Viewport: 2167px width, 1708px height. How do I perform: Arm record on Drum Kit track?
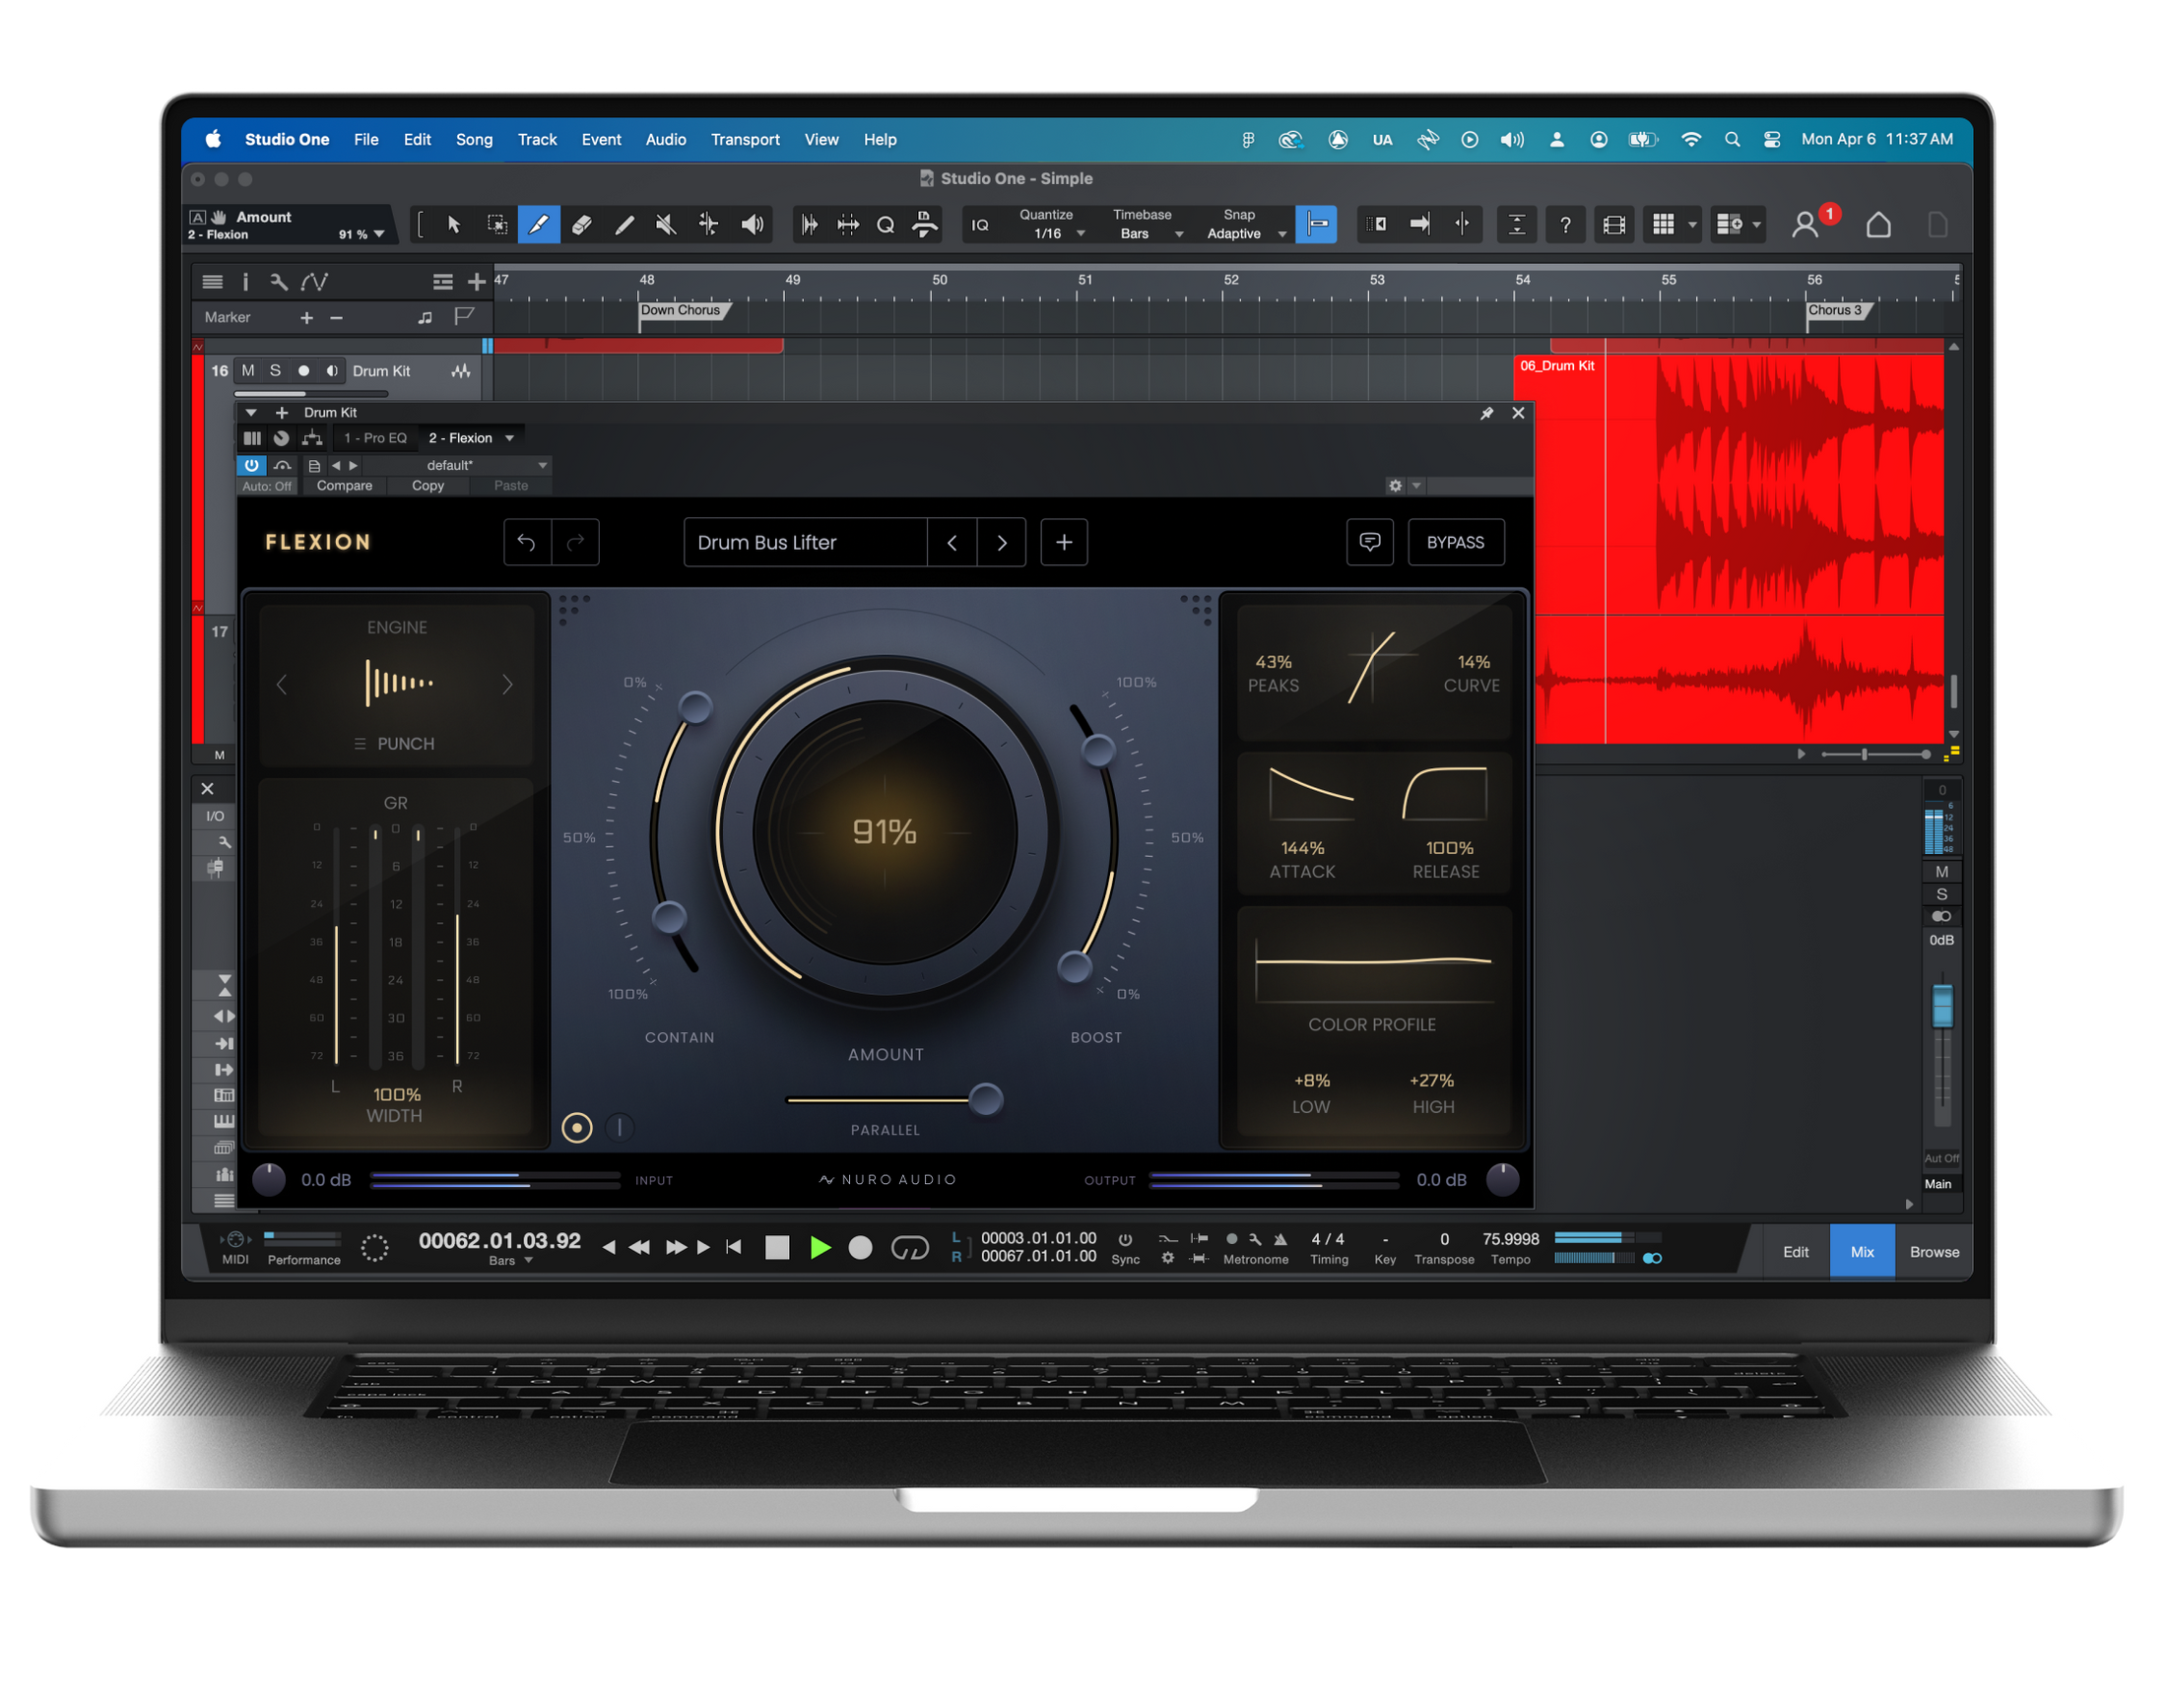click(x=303, y=371)
